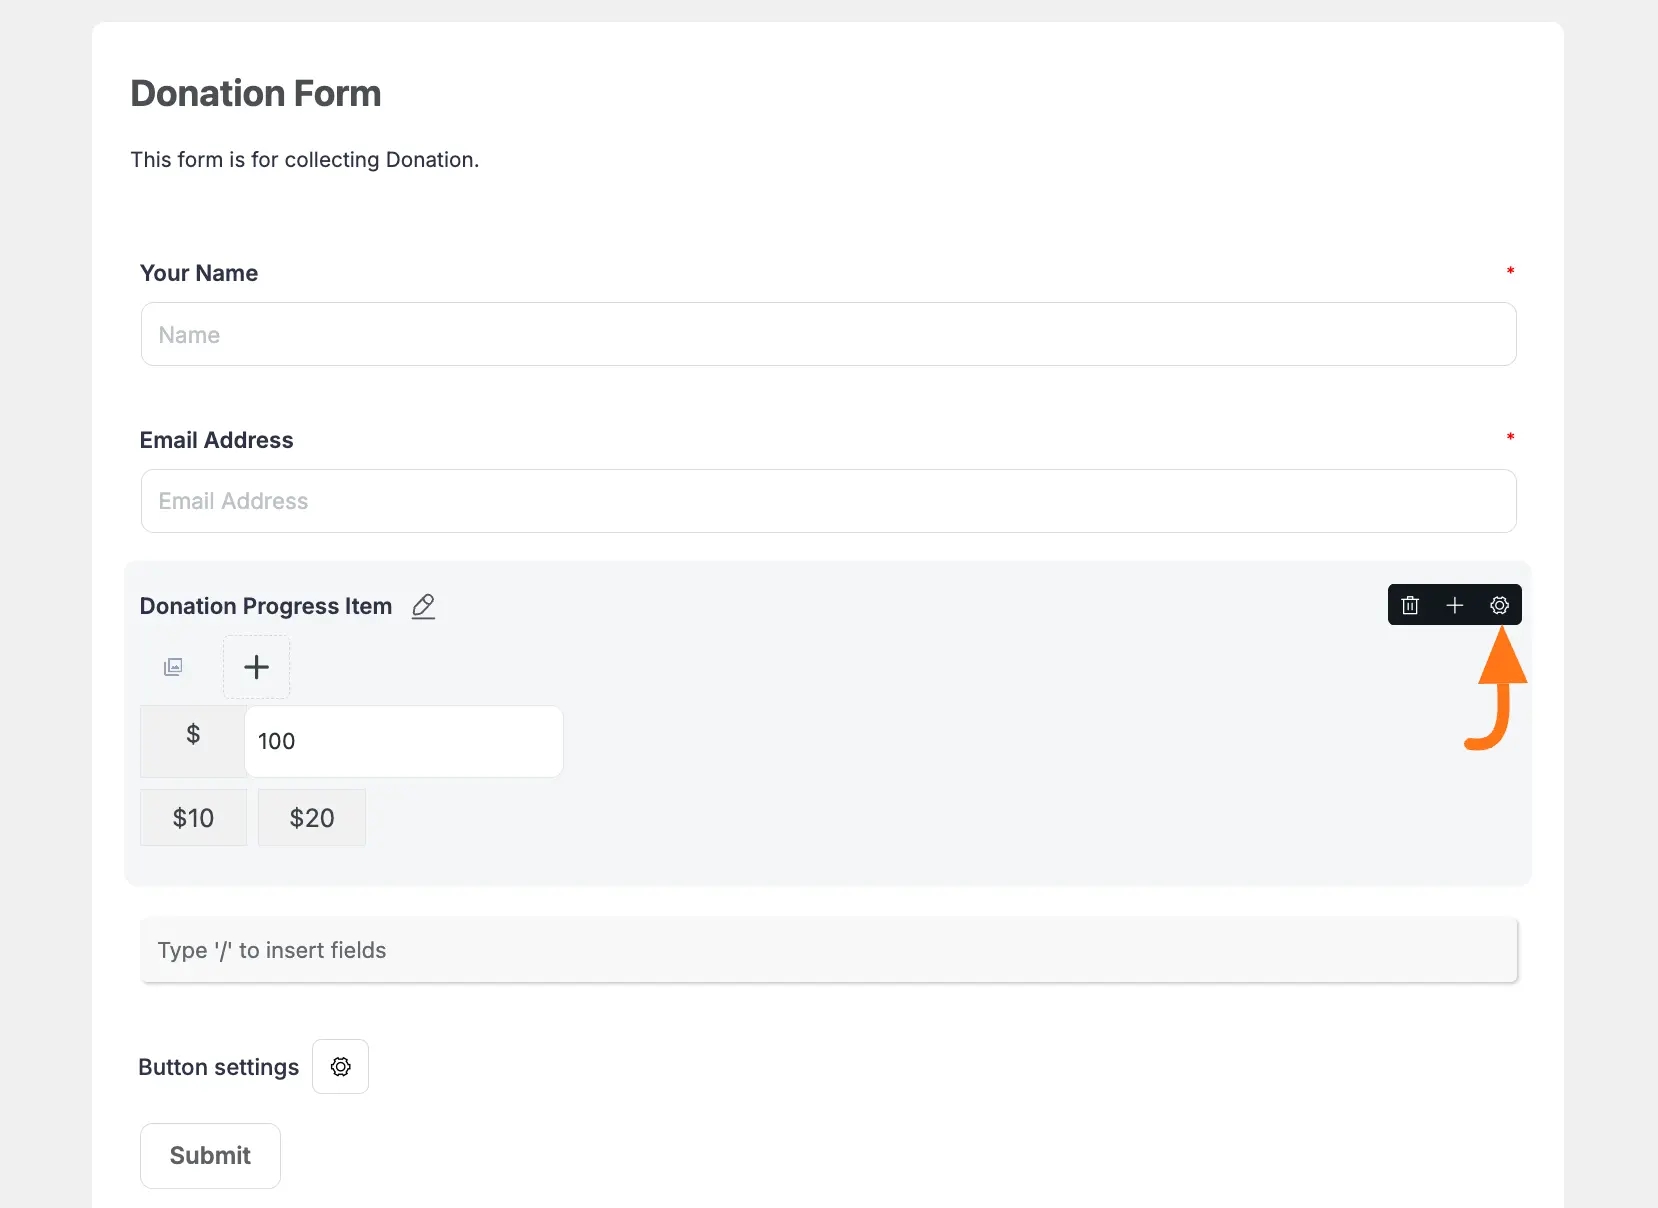The image size is (1658, 1208).
Task: Click the image gallery icon below the label
Action: [173, 667]
